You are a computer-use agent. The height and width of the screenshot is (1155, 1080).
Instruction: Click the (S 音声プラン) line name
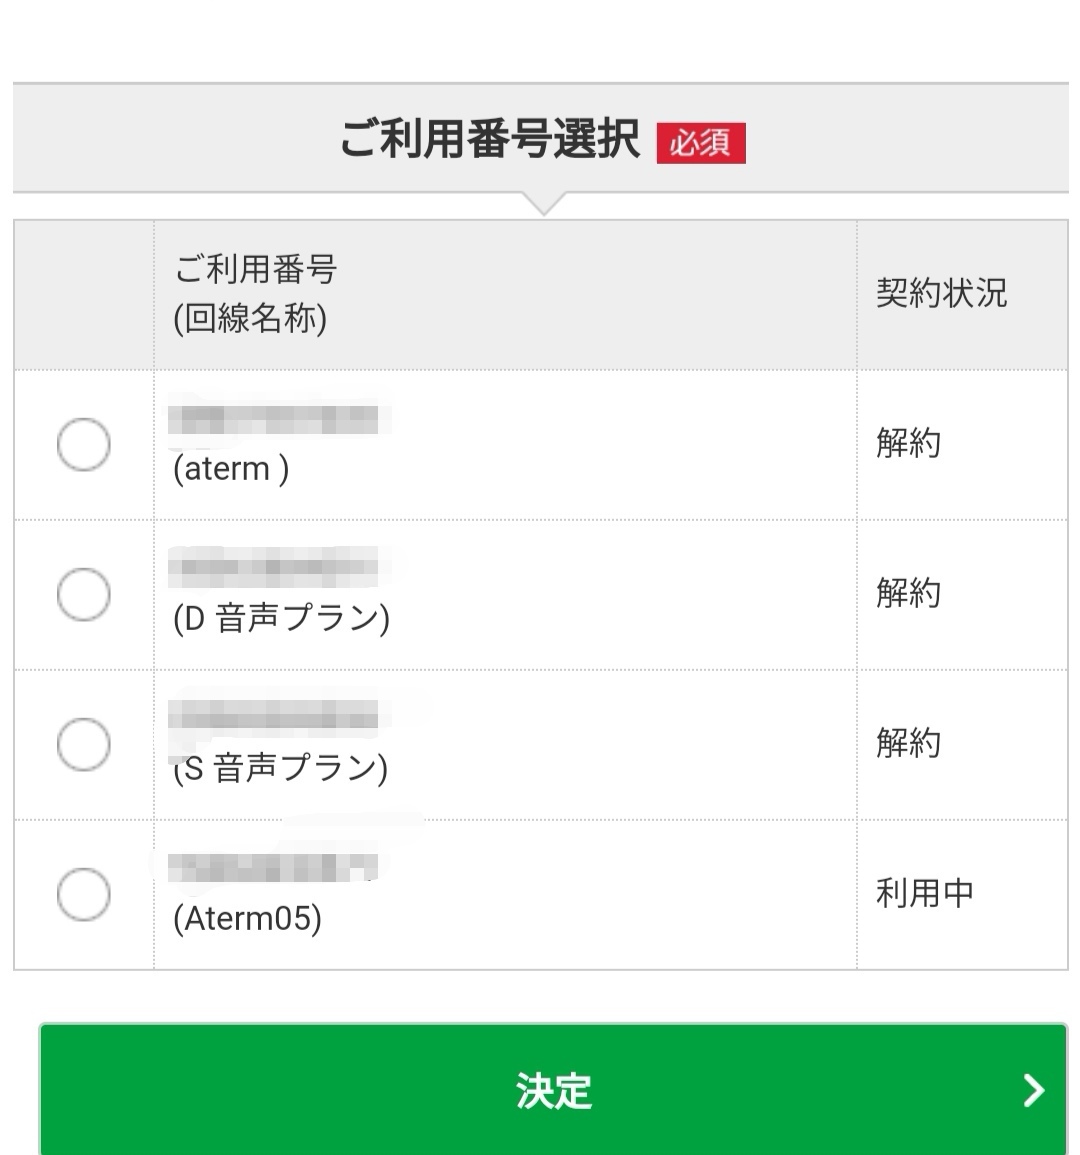coord(280,769)
